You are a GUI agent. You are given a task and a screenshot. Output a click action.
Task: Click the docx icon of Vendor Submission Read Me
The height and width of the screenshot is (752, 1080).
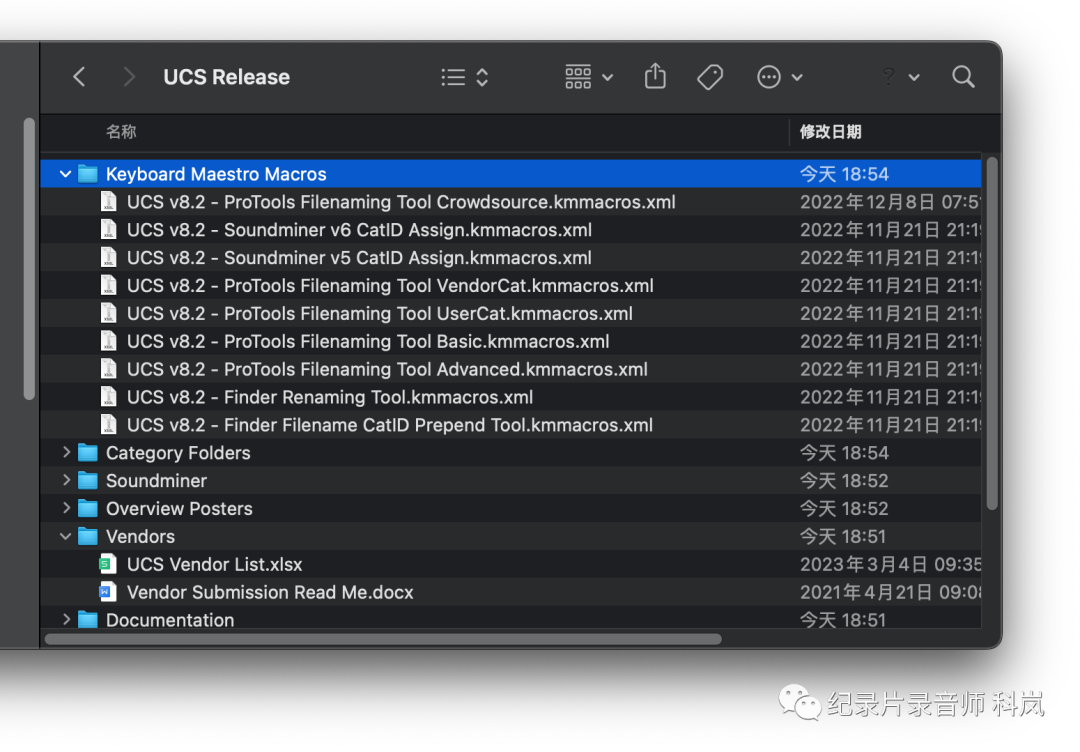pyautogui.click(x=107, y=592)
